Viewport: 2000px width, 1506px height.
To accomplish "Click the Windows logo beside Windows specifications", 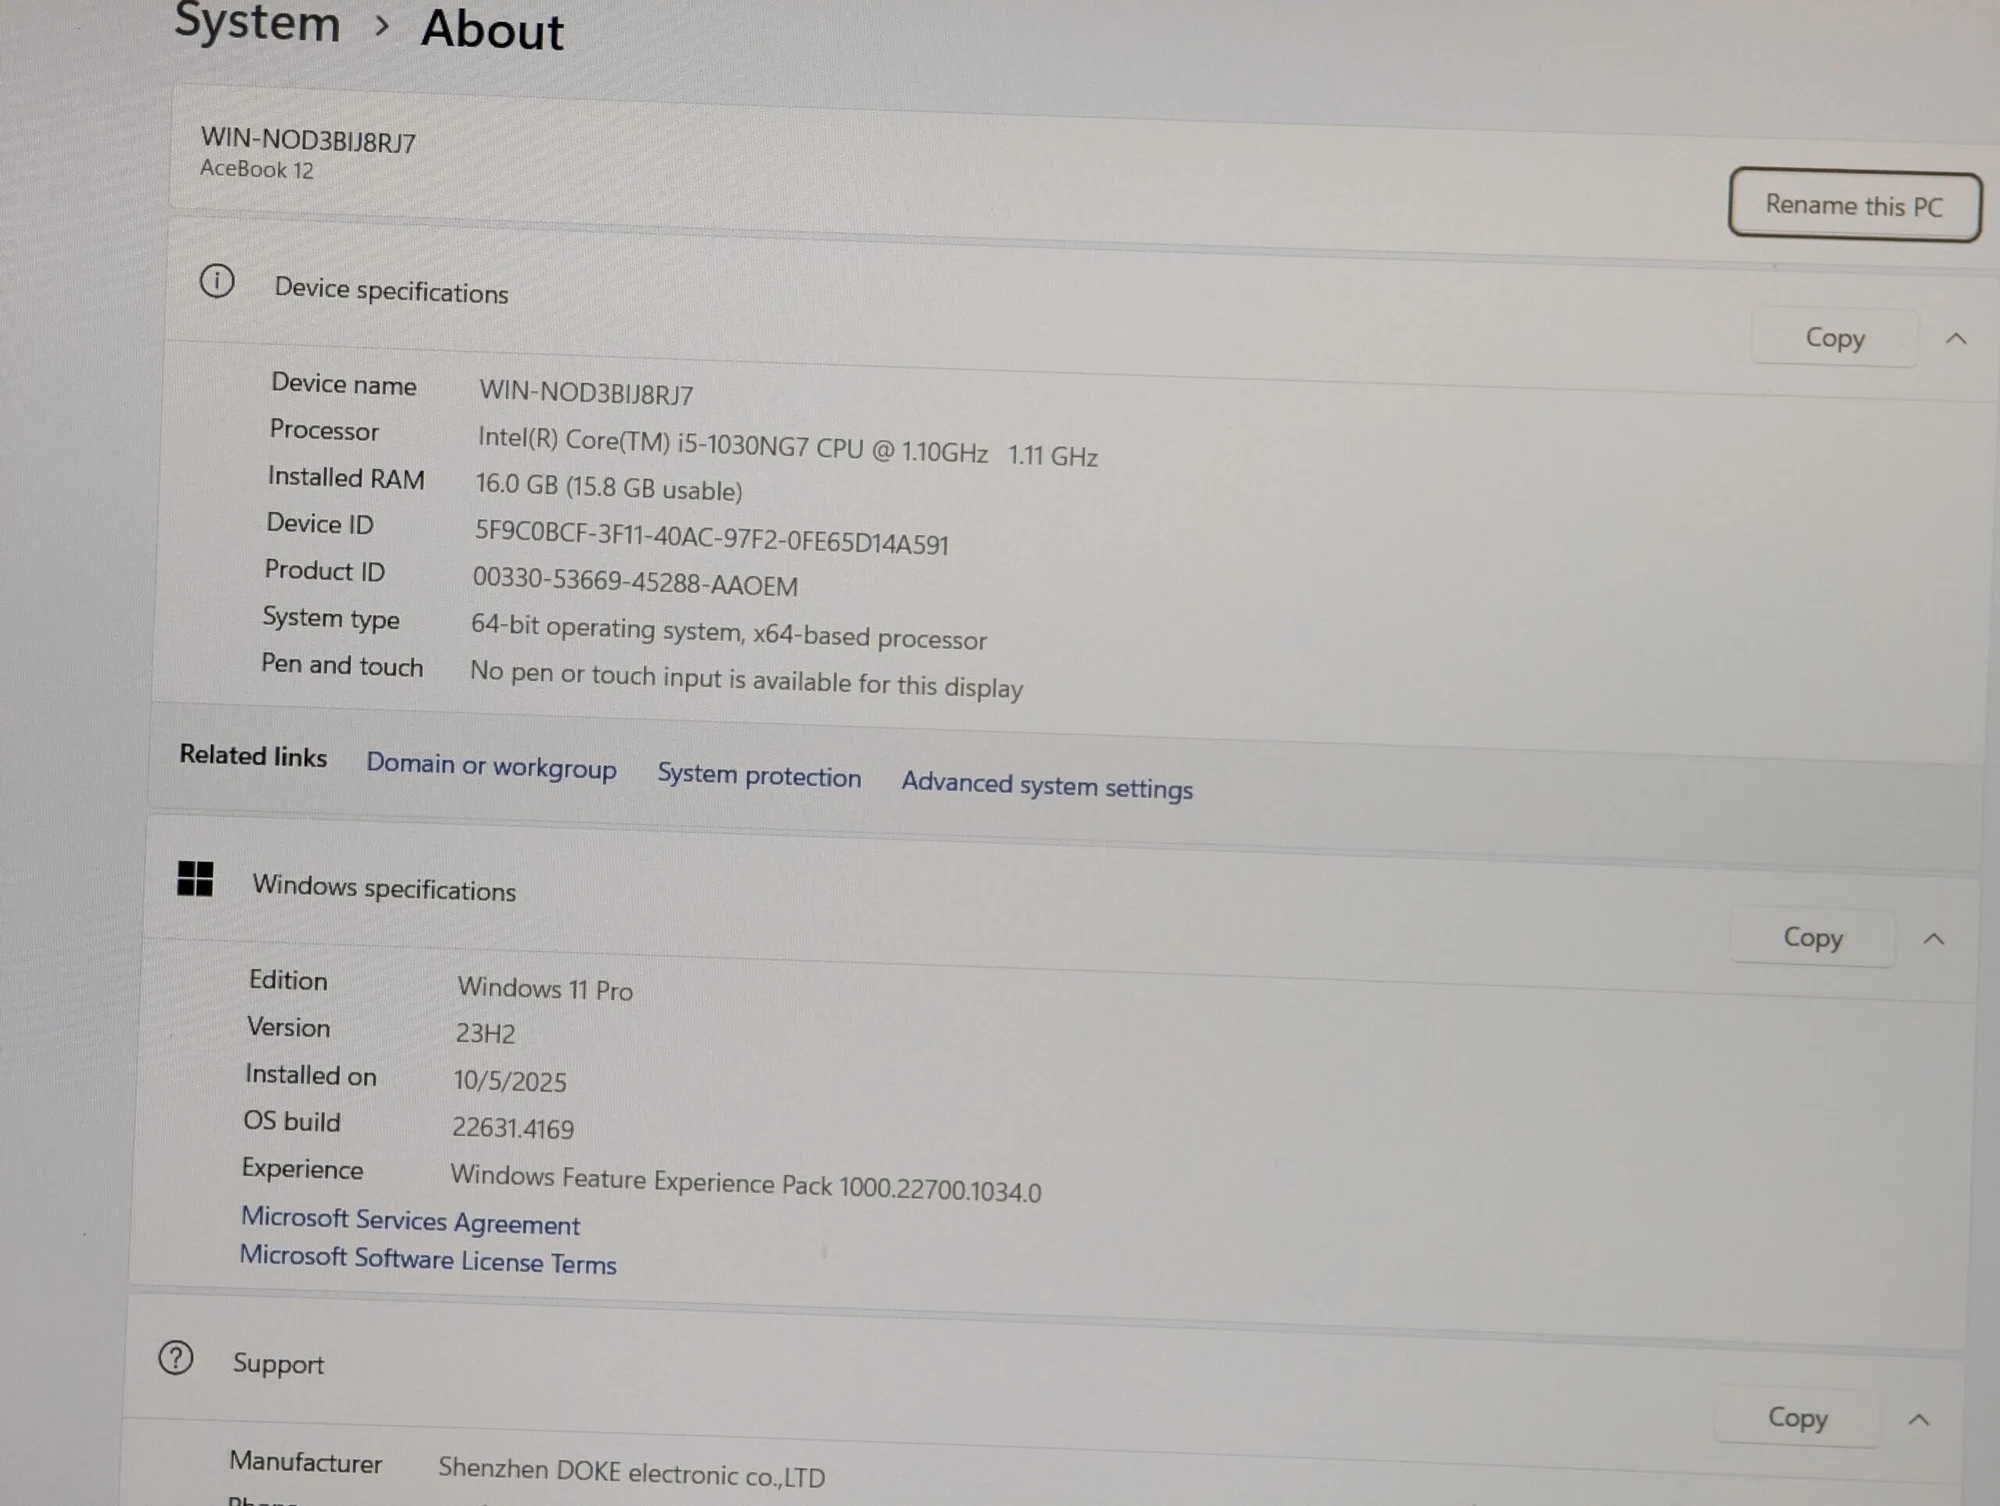I will [195, 879].
